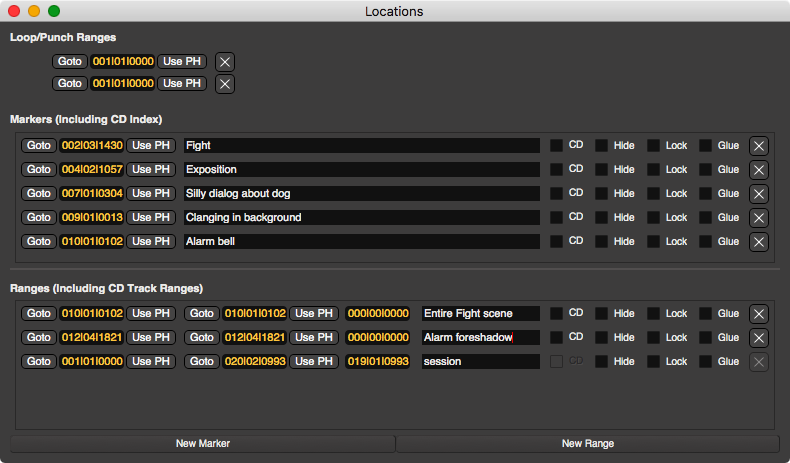Enable Lock for Alarm bell marker
The image size is (790, 463).
tap(654, 242)
